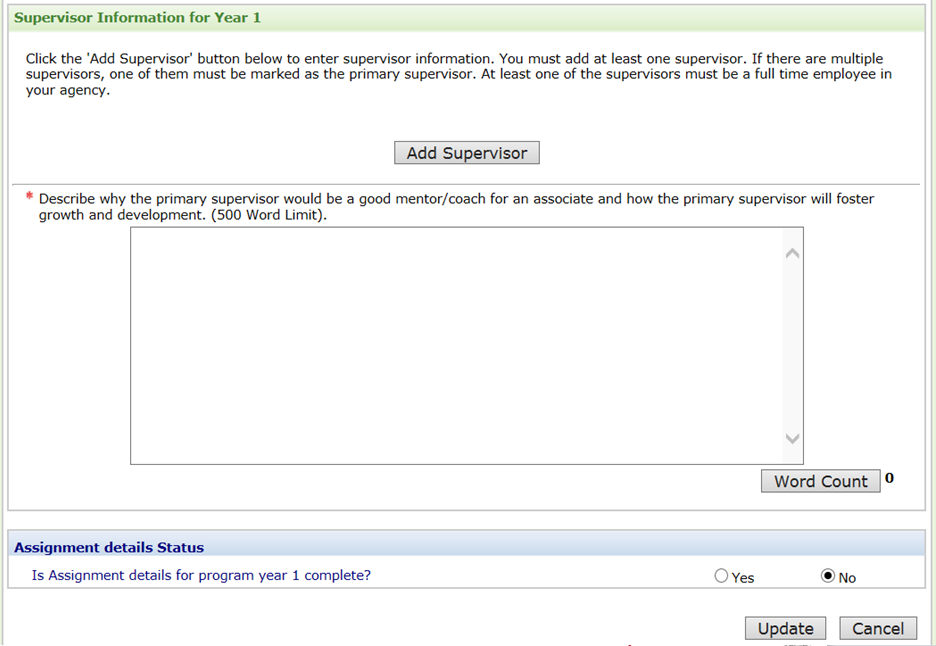This screenshot has height=646, width=936.
Task: Click the 'Is Assignment details complete?' question label
Action: 201,575
